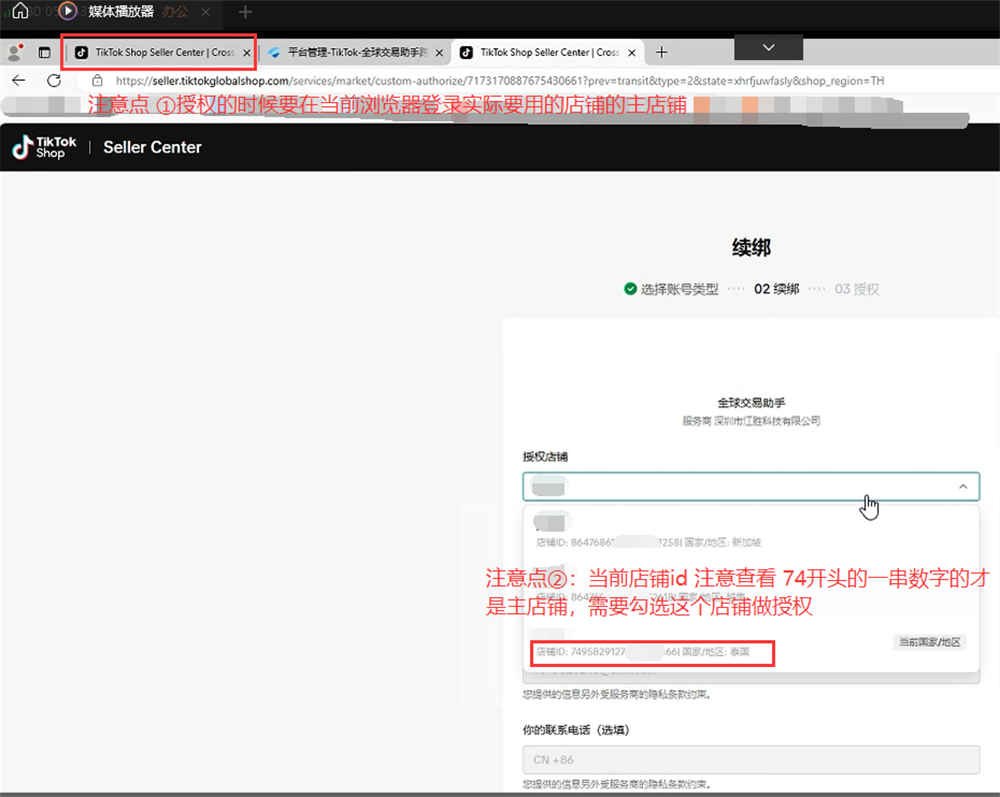Click the 服务商 深圳市江胜科技有限公司 text

tap(751, 421)
